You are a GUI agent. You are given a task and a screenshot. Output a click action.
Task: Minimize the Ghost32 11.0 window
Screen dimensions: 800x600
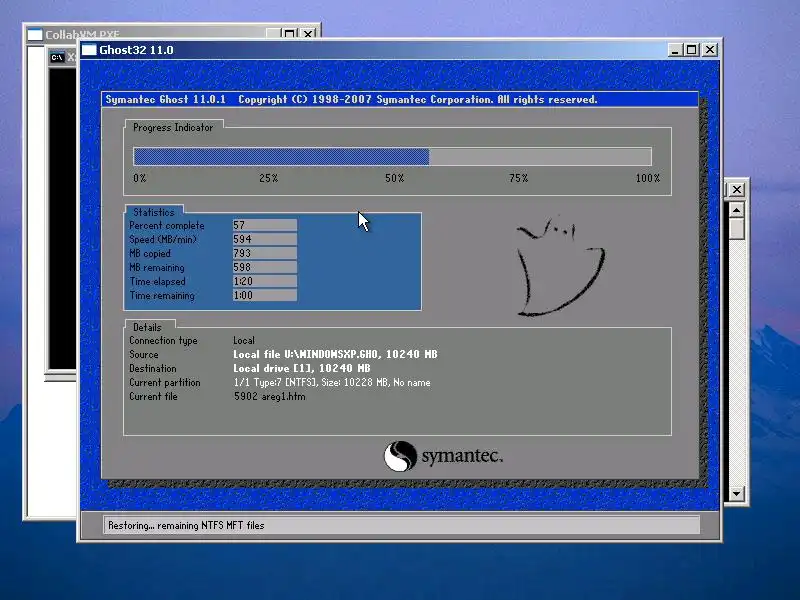[675, 50]
